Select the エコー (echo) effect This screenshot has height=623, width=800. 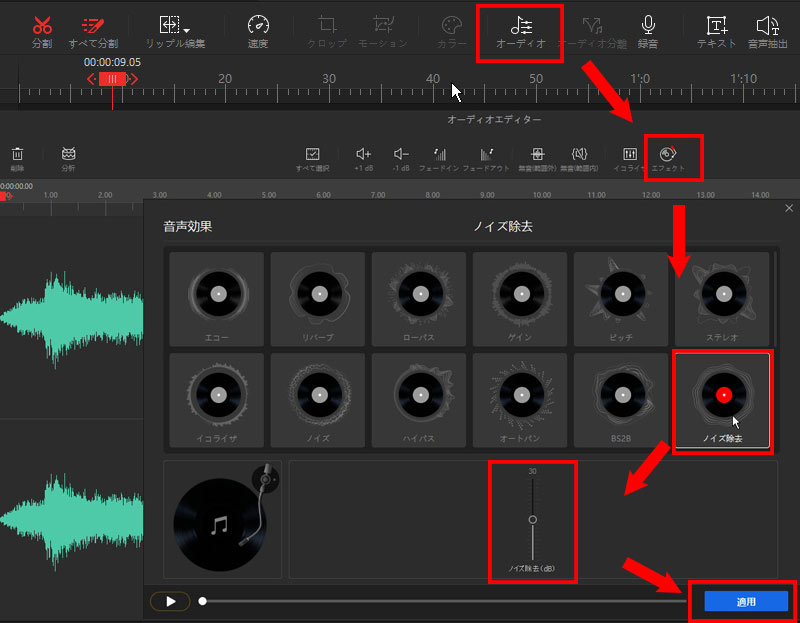[x=217, y=299]
